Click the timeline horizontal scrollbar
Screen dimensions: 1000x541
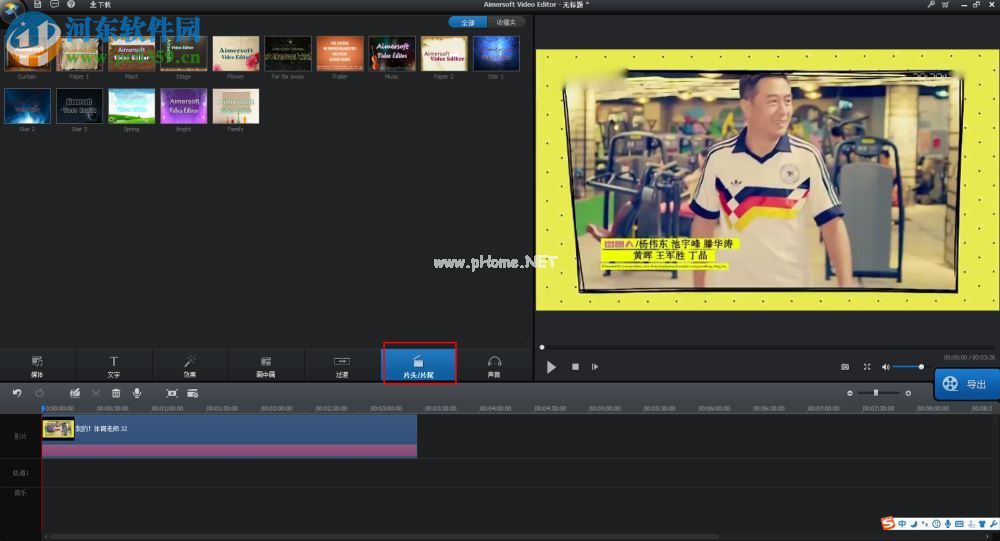[x=383, y=537]
